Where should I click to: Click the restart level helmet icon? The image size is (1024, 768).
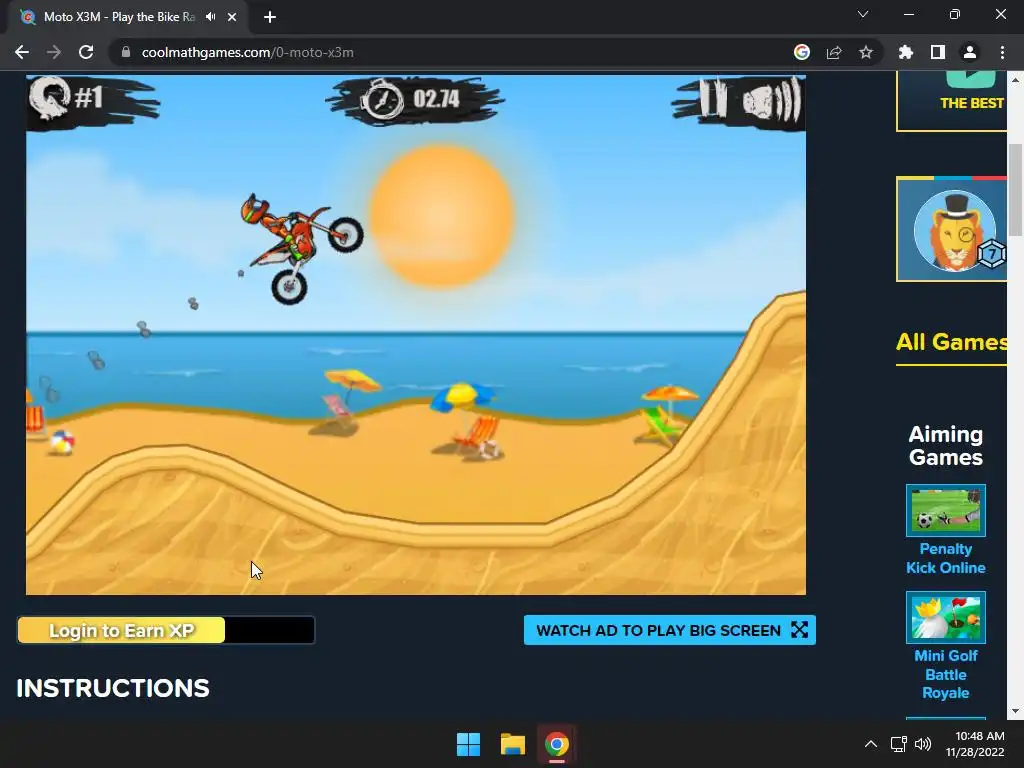[50, 98]
